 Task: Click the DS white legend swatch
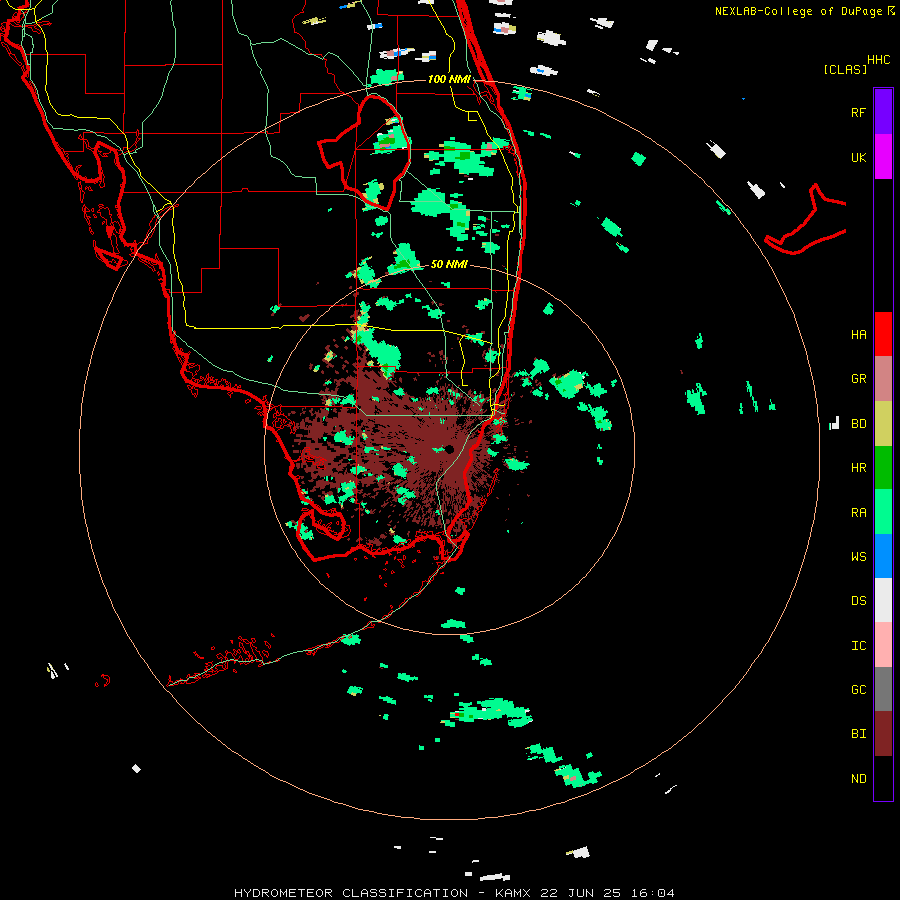click(883, 600)
